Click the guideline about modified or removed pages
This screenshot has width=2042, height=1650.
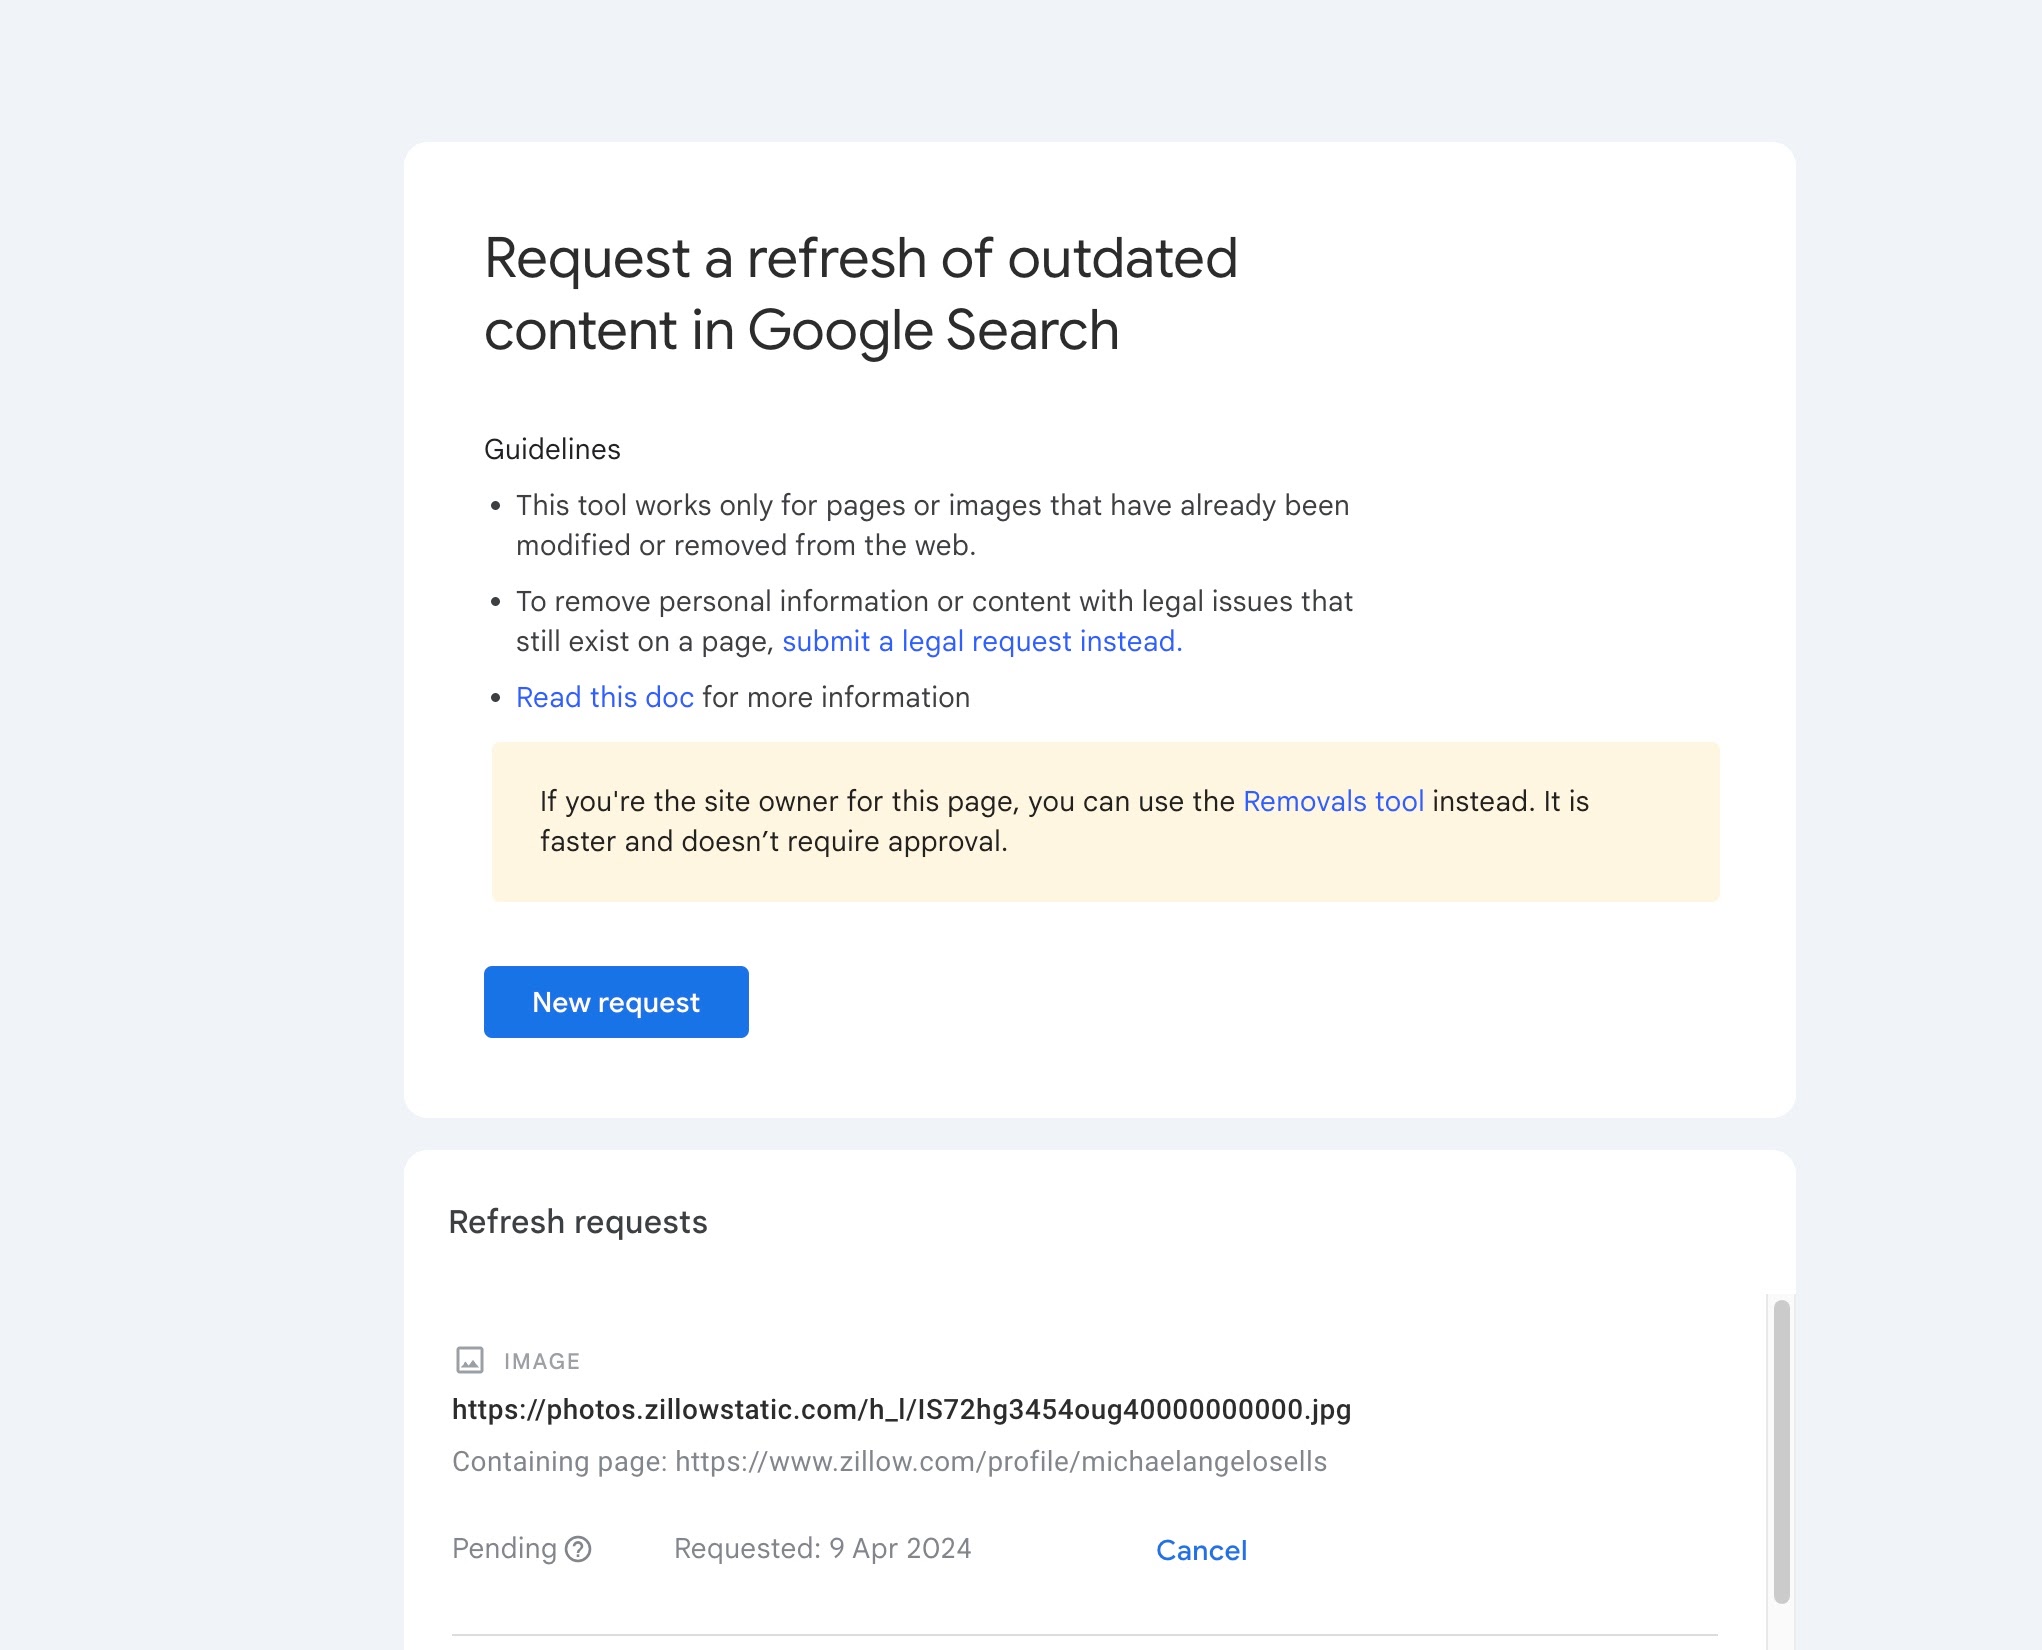pos(932,525)
